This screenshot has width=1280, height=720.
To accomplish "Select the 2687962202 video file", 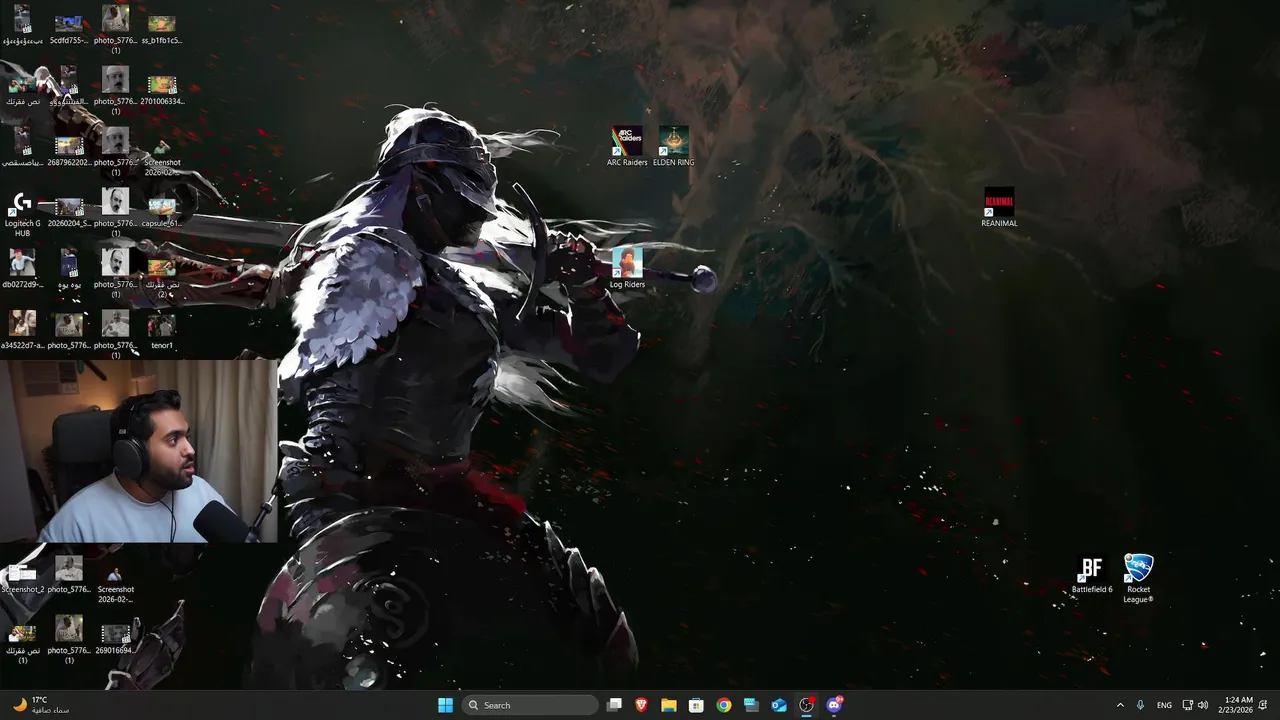I will click(69, 150).
